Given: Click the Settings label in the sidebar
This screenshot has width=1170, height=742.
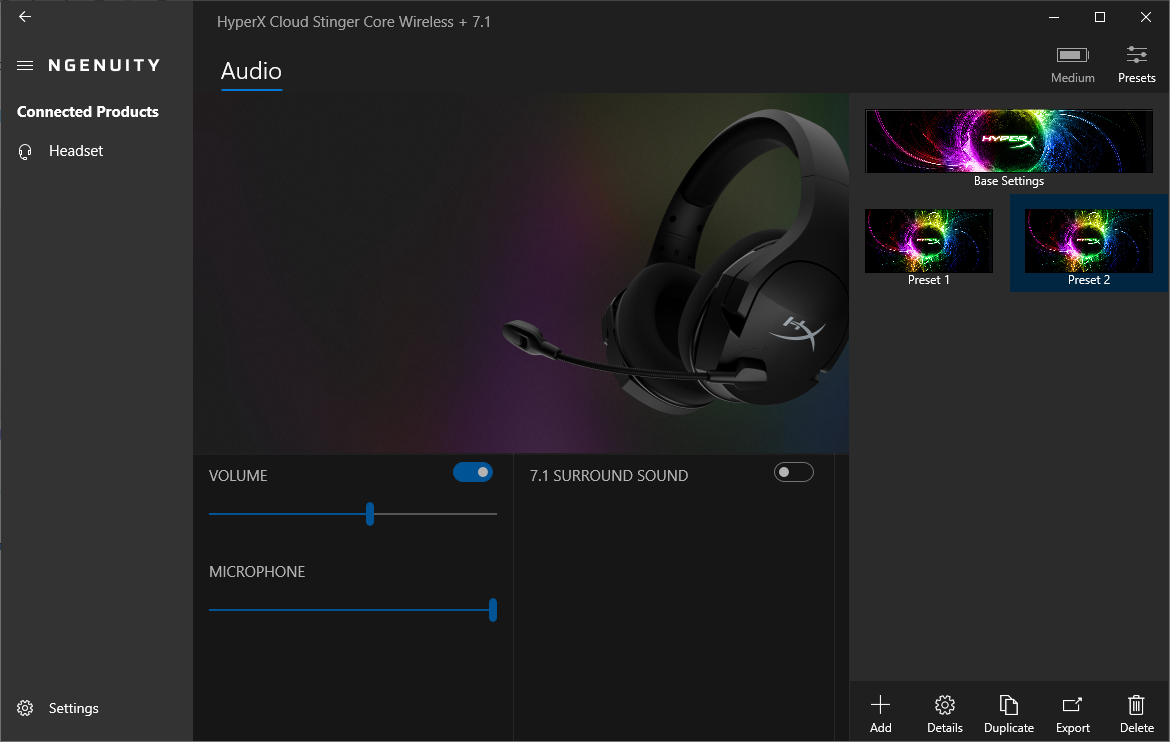Looking at the screenshot, I should [x=73, y=708].
